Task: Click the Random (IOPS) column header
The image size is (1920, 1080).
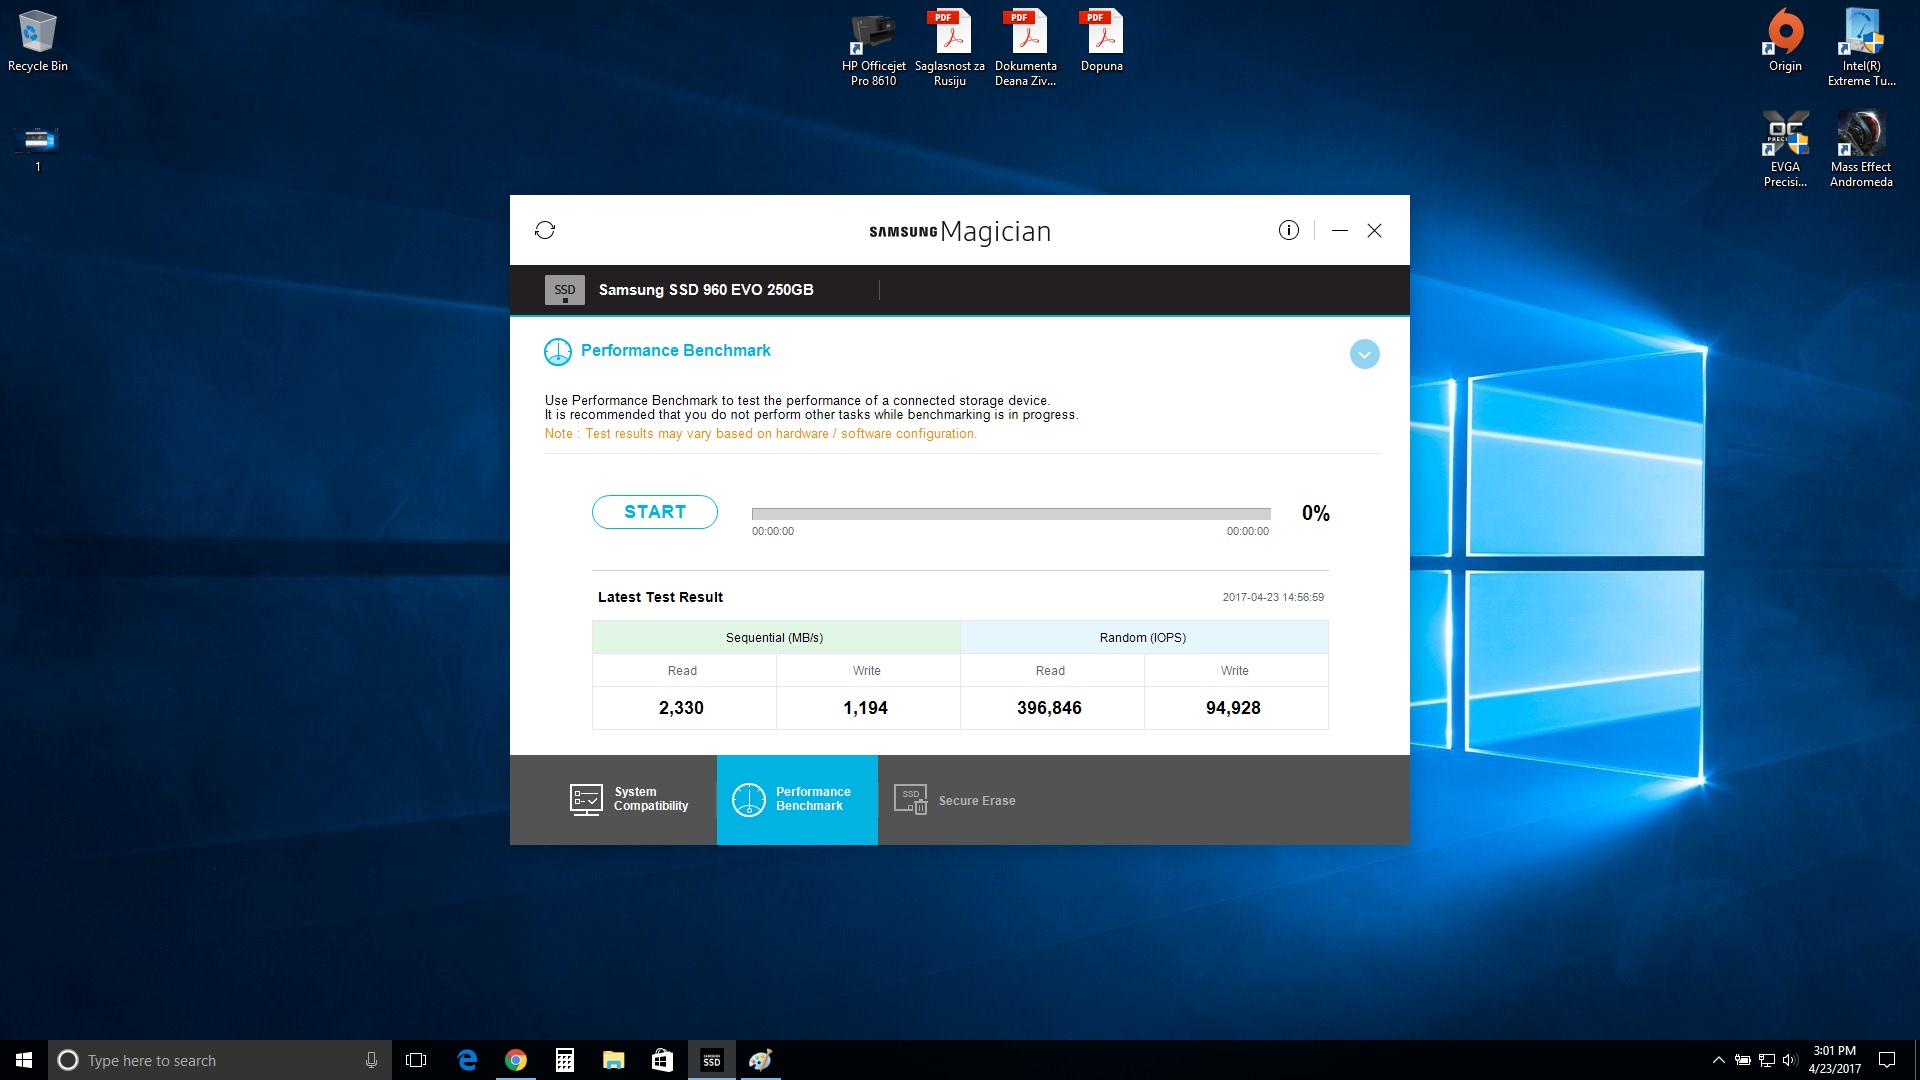Action: pyautogui.click(x=1144, y=637)
